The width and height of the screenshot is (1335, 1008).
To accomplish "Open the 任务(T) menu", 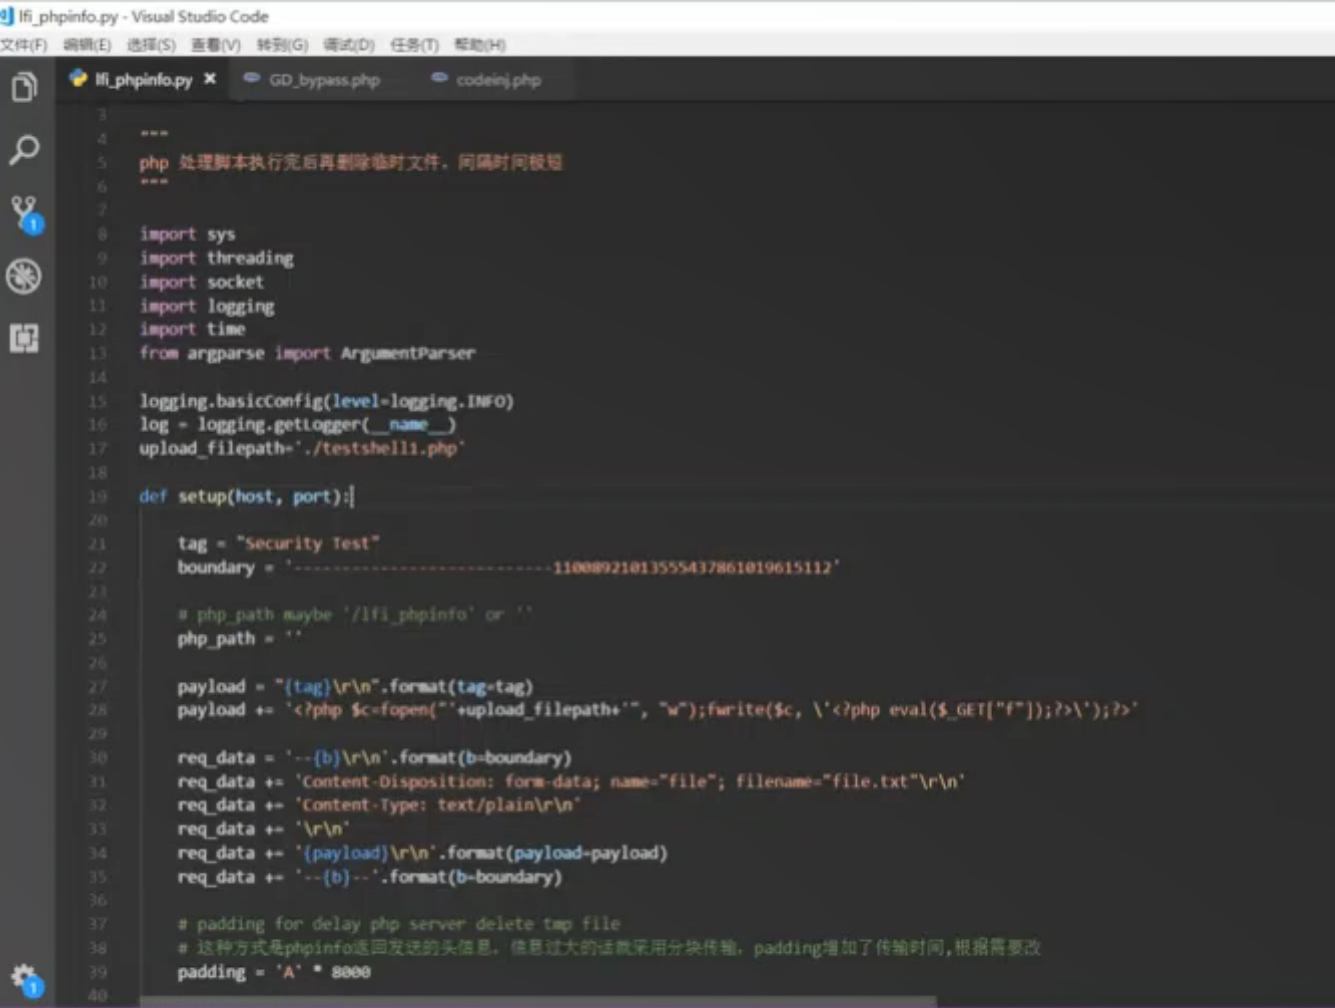I will pyautogui.click(x=414, y=45).
